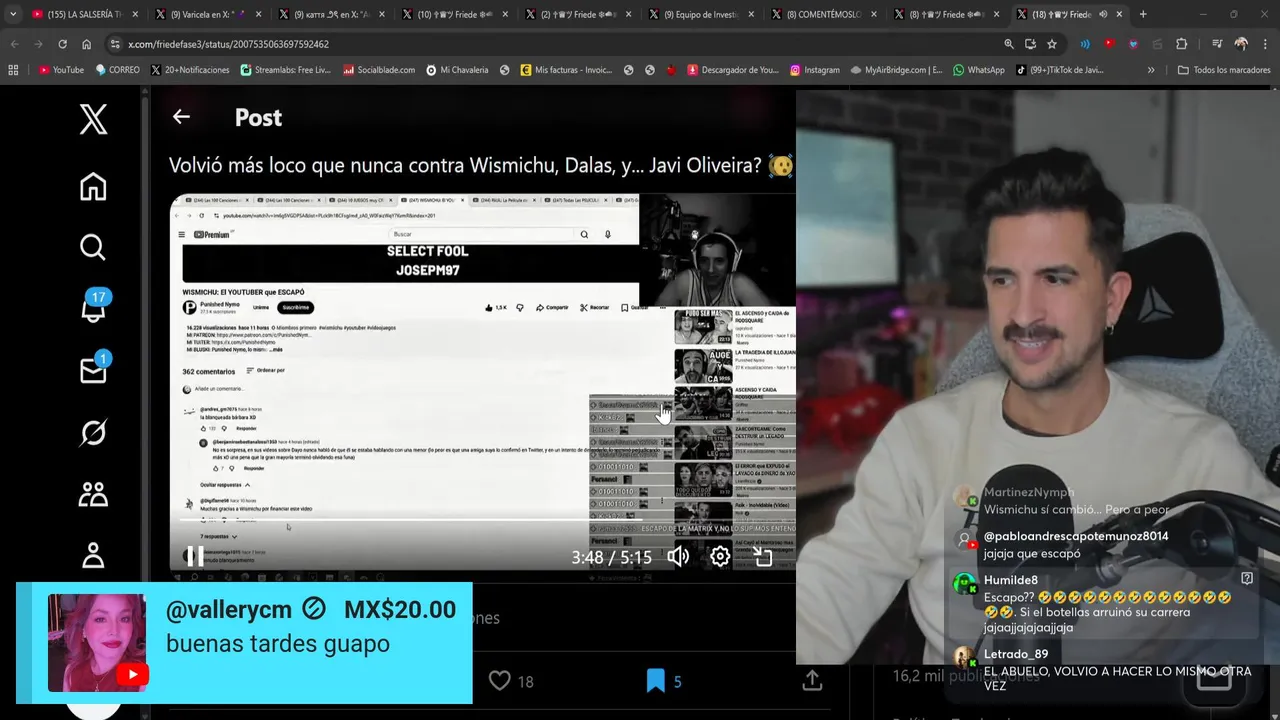Like the post with heart icon
1280x720 pixels.
[500, 681]
